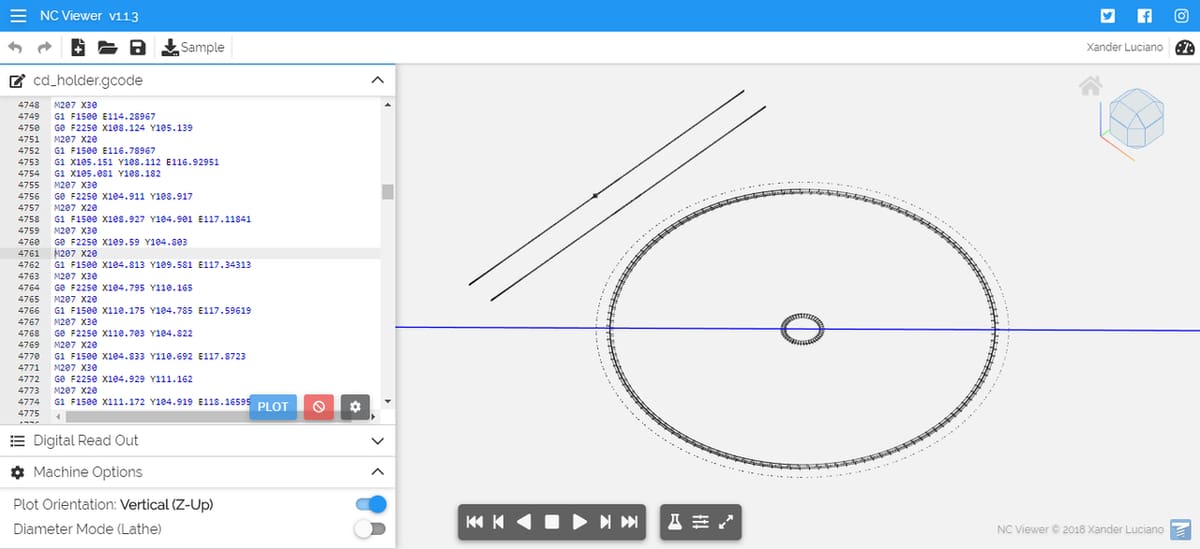Click line 4761 M207 X20 in editor
This screenshot has height=549, width=1200.
point(74,253)
